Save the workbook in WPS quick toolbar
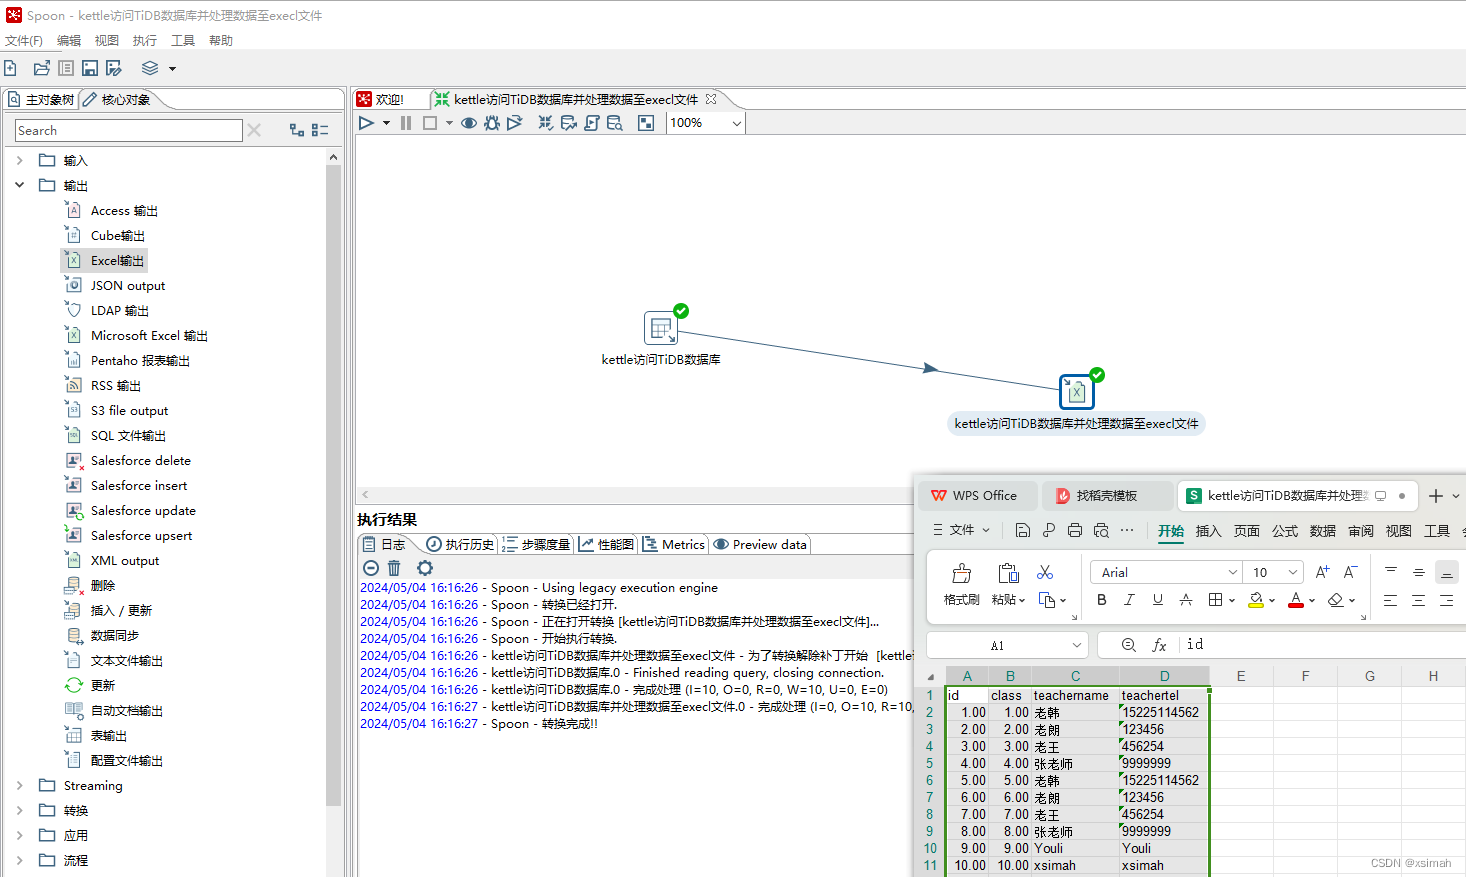The height and width of the screenshot is (877, 1466). click(x=1022, y=530)
